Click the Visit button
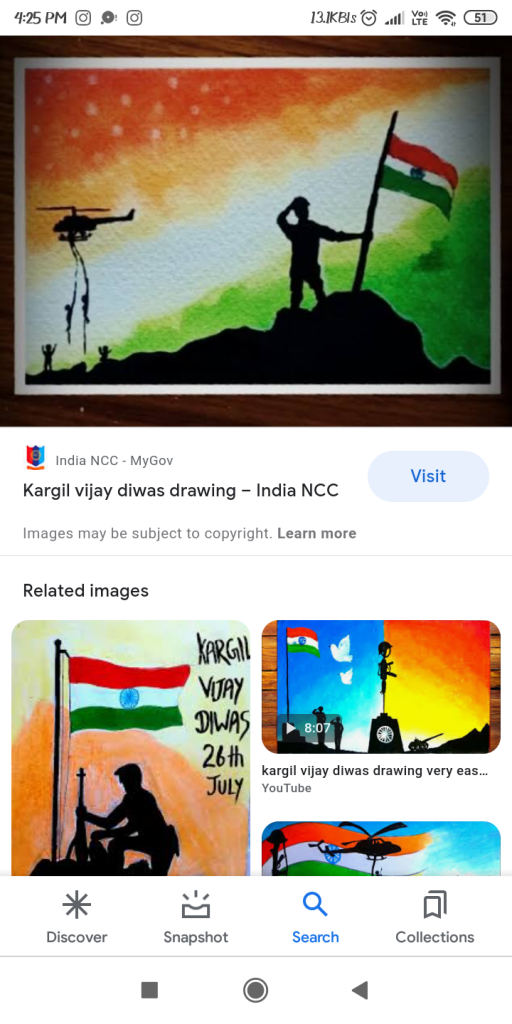The image size is (512, 1024). (428, 476)
